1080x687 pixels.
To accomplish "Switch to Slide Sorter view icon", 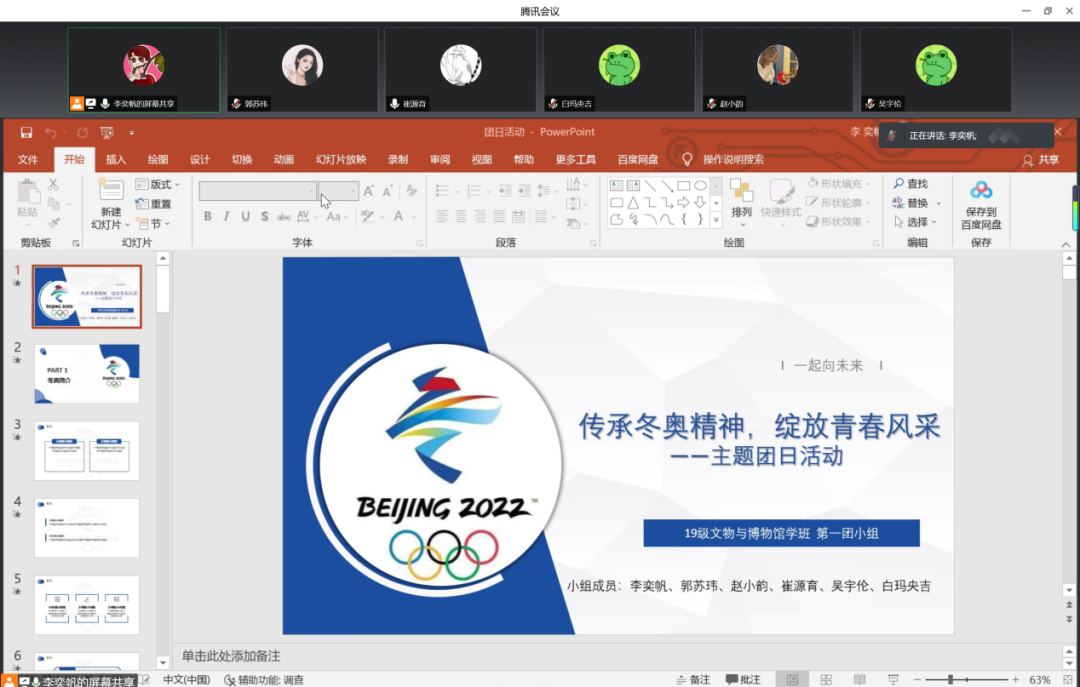I will (x=828, y=680).
